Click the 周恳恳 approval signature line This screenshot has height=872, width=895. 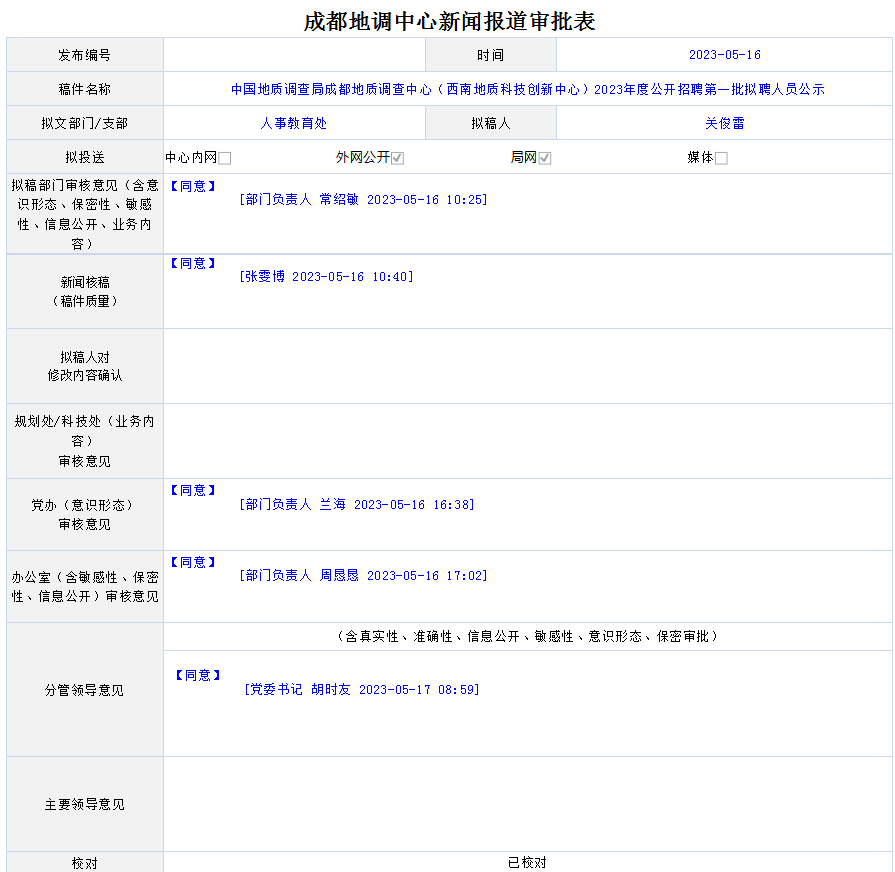click(363, 575)
